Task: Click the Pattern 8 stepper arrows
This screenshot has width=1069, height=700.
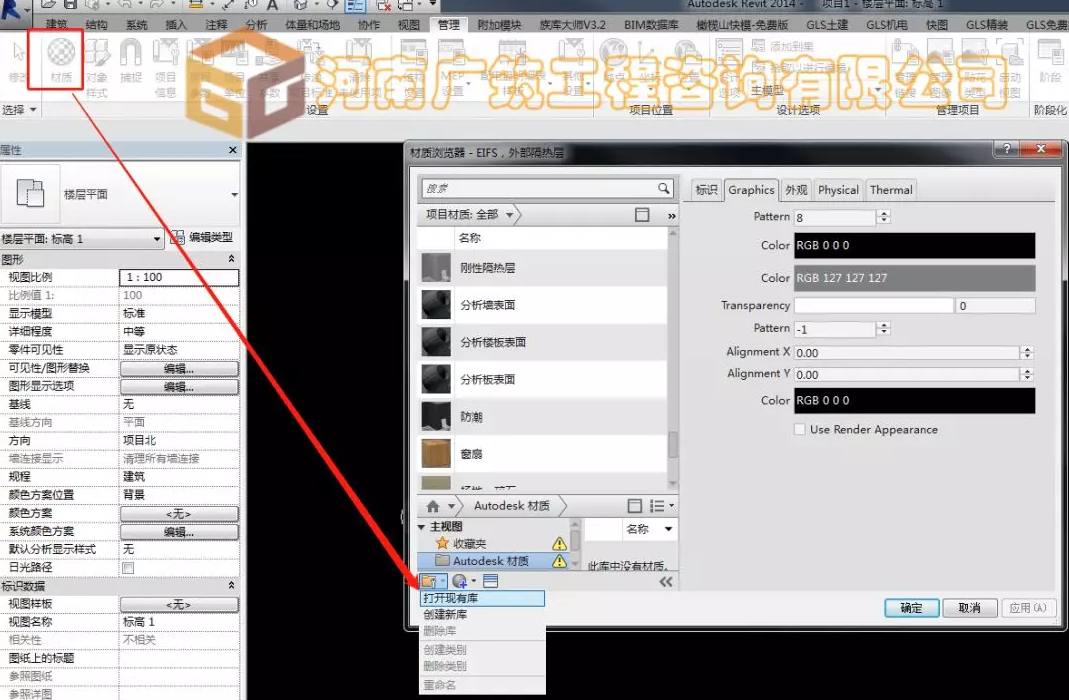Action: click(884, 217)
